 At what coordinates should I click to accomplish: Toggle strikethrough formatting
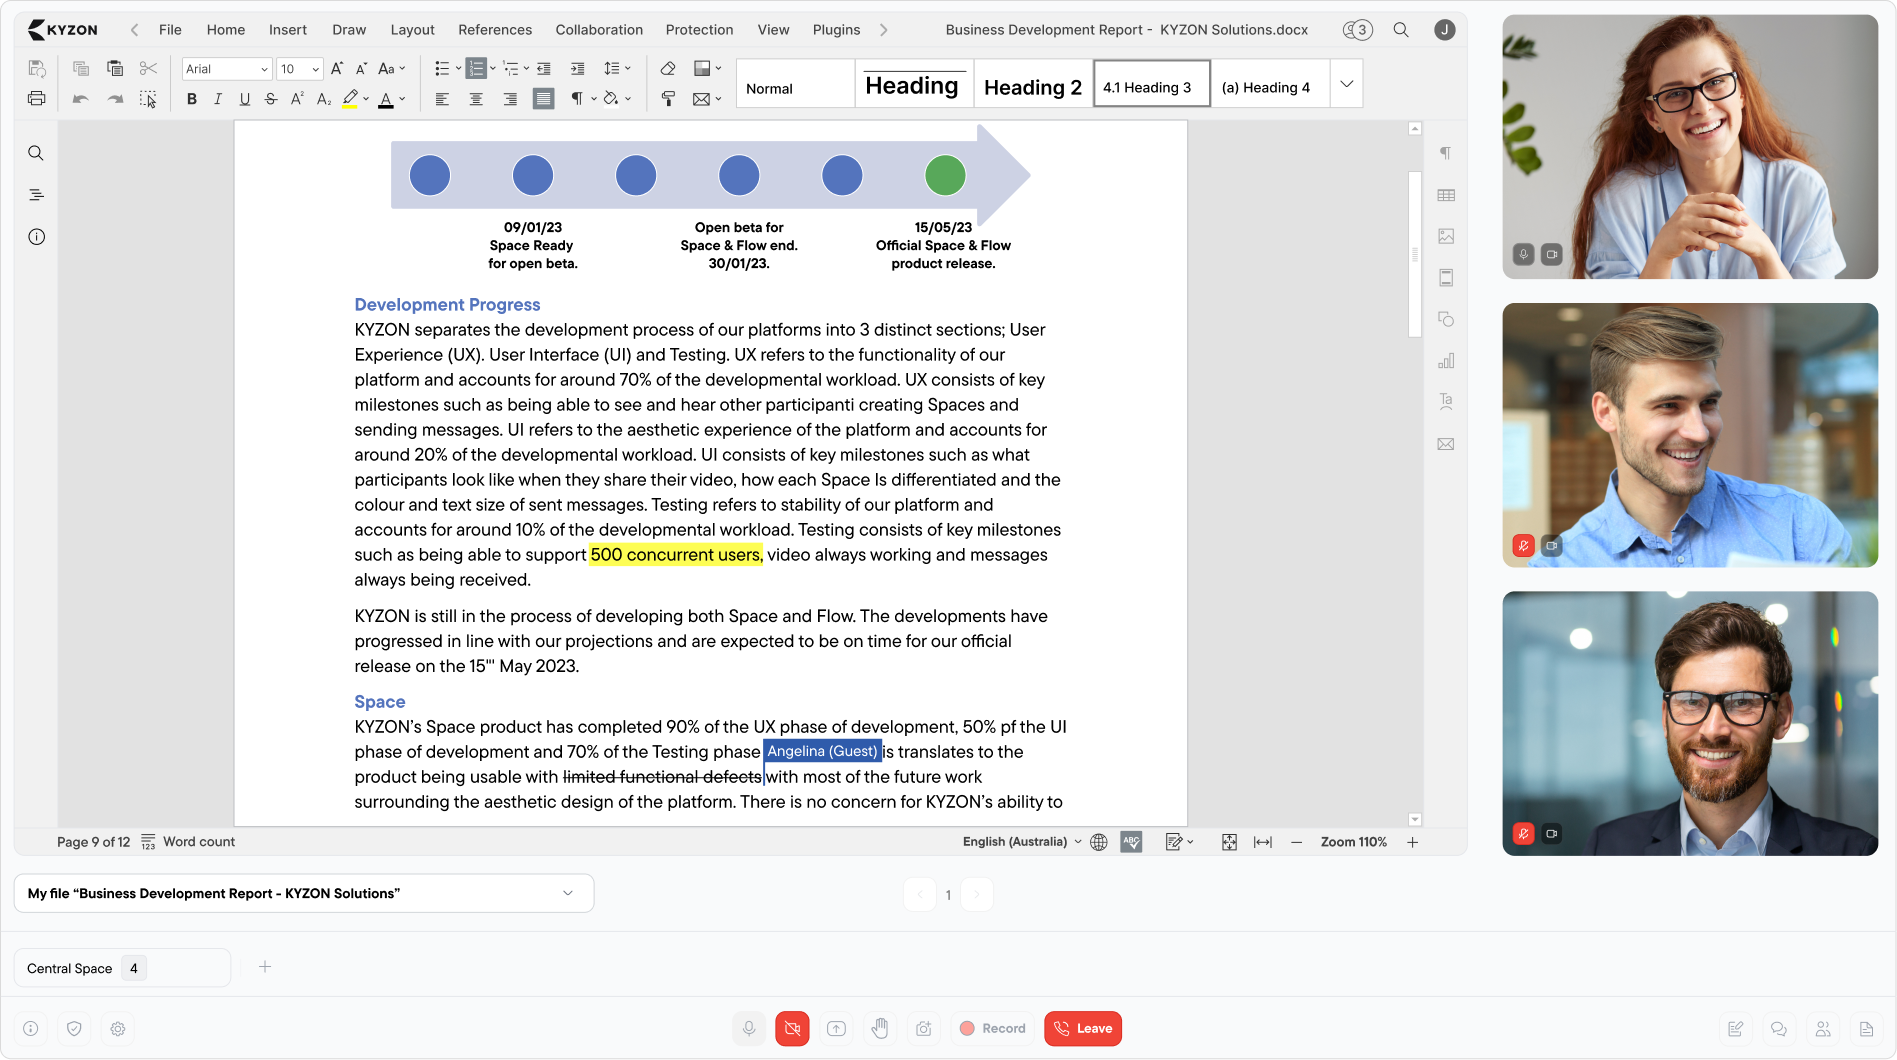(271, 99)
